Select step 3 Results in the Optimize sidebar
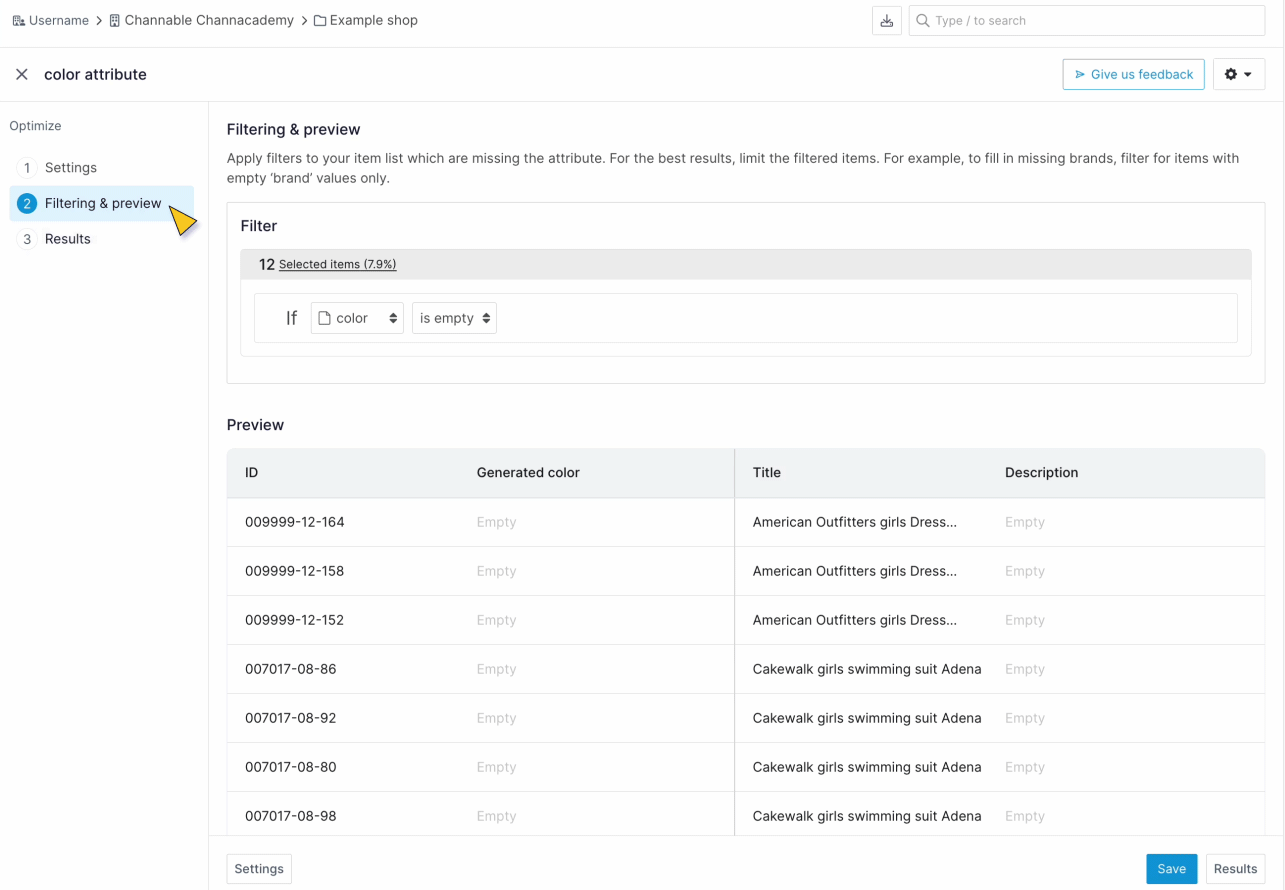Viewport: 1285px width, 890px height. click(67, 238)
